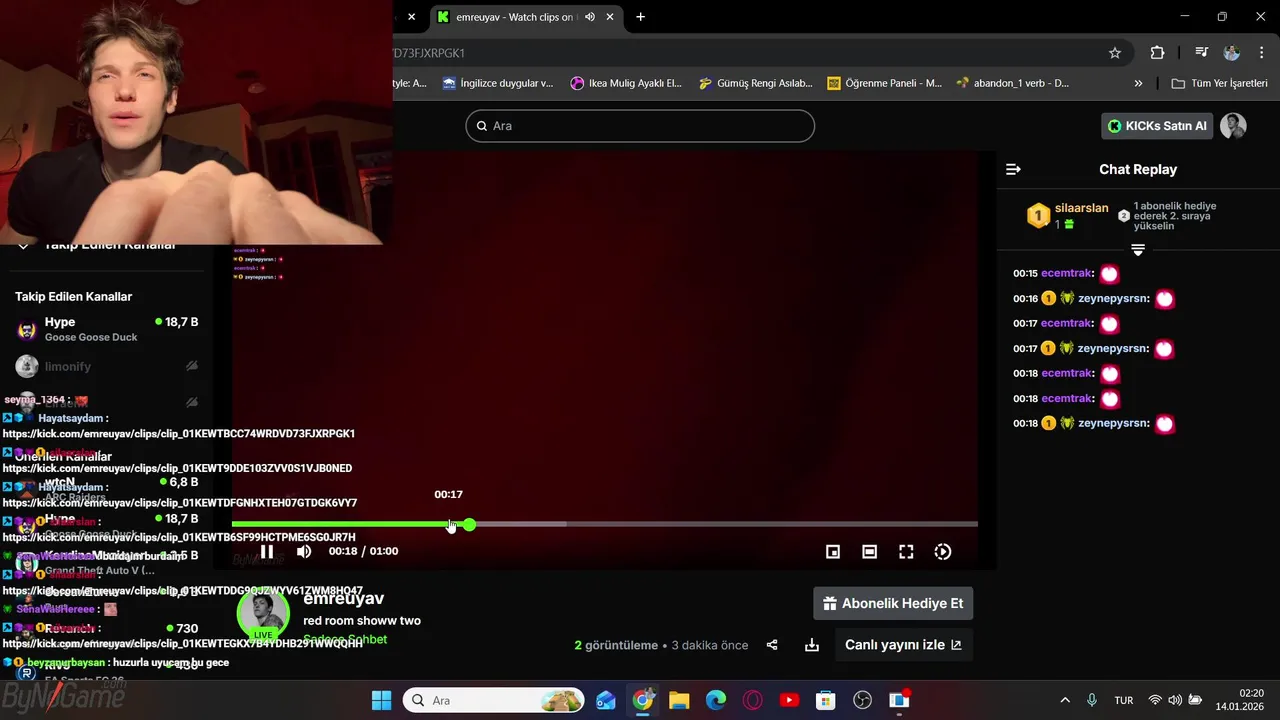Open Hype channel in followed list
The width and height of the screenshot is (1280, 720).
[x=107, y=329]
